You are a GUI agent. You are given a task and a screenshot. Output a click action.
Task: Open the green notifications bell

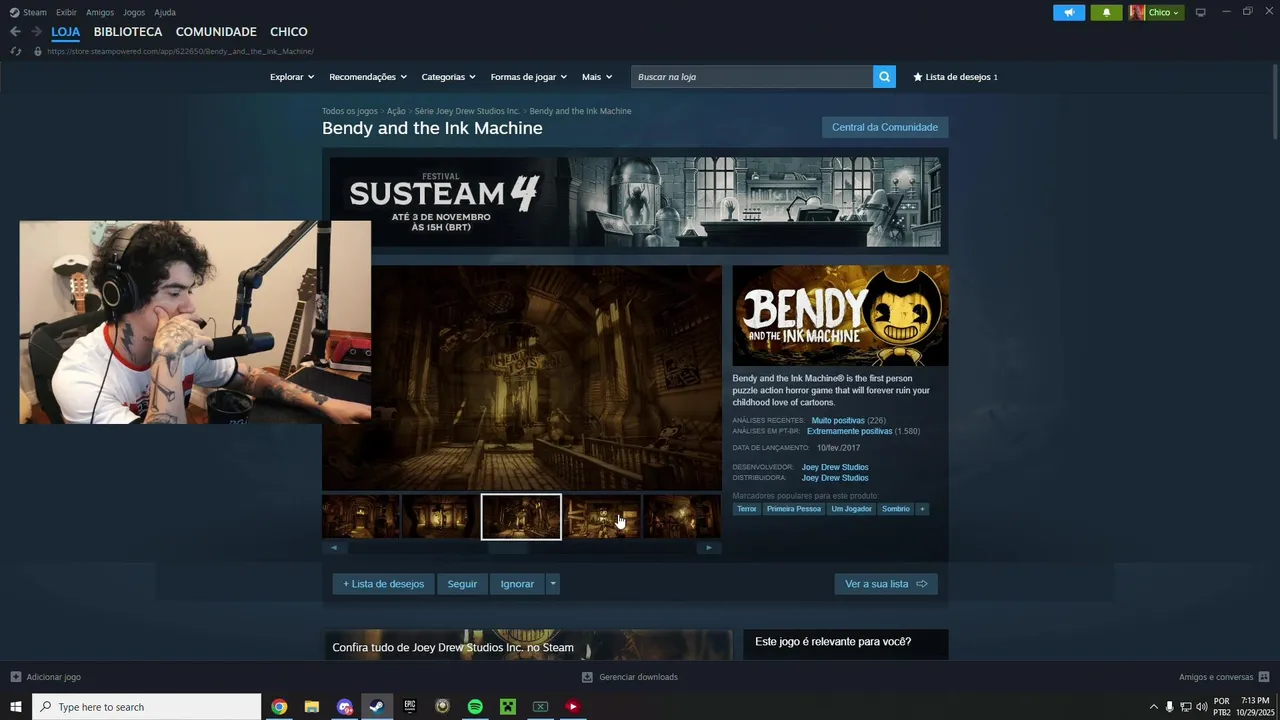(1106, 13)
